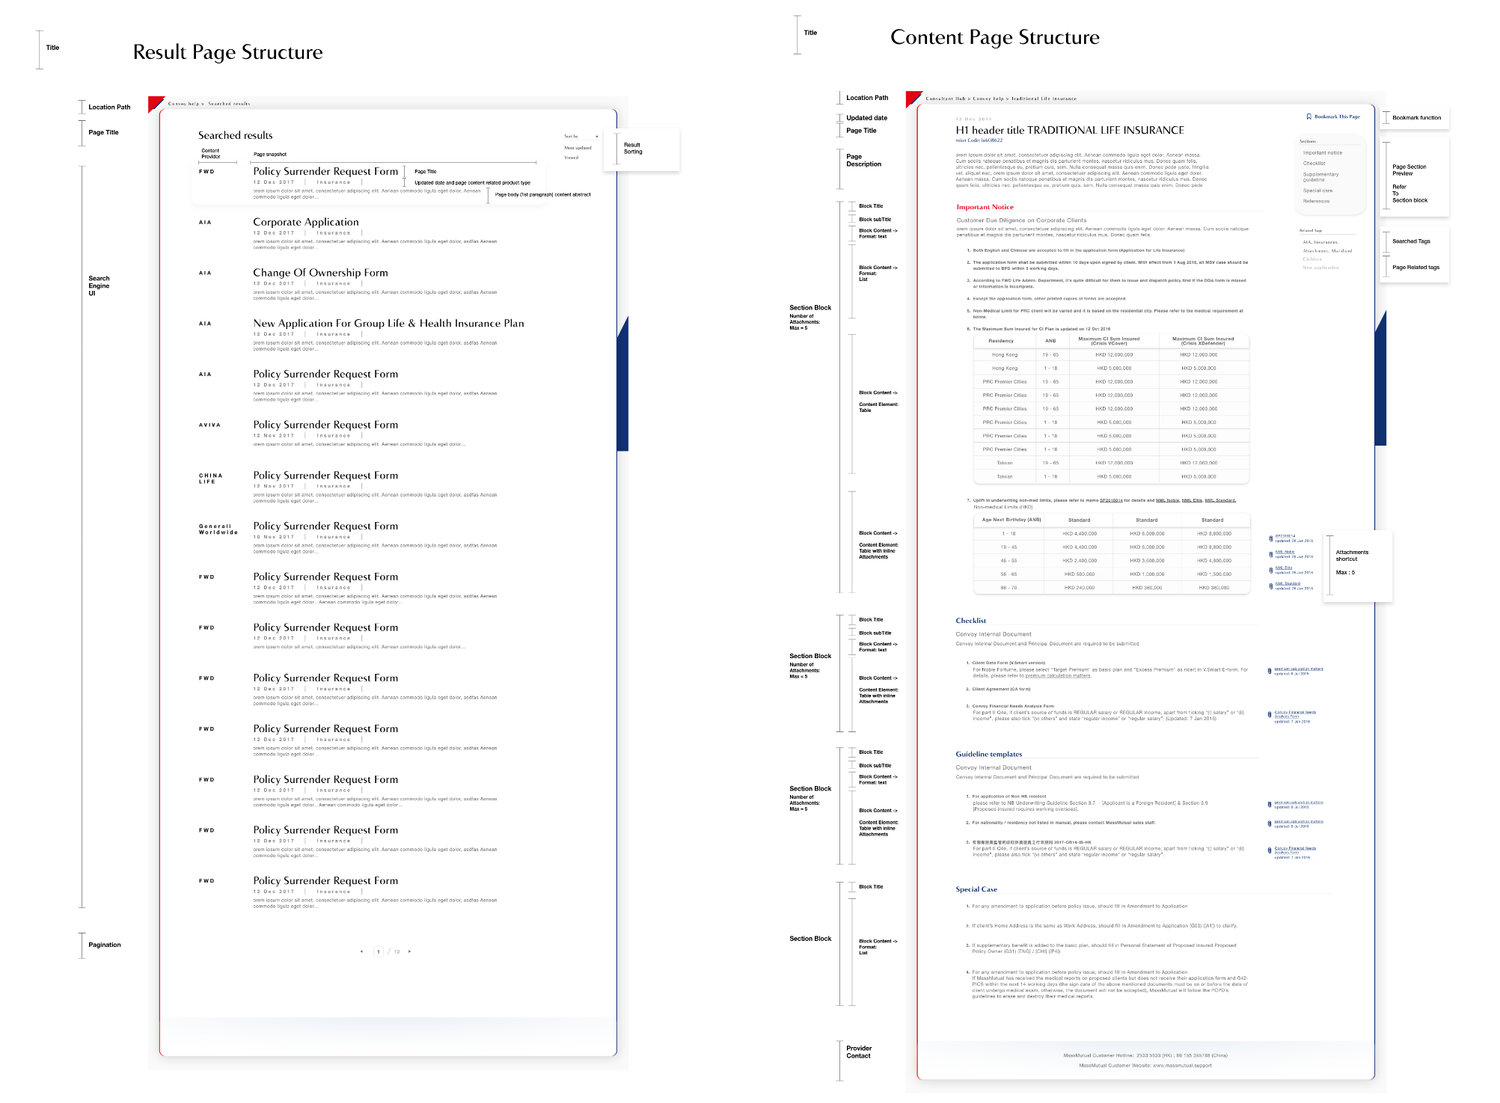Open AVIVA Policy Surrender Request Form result
Viewport: 1500px width, 1103px height.
(x=325, y=425)
